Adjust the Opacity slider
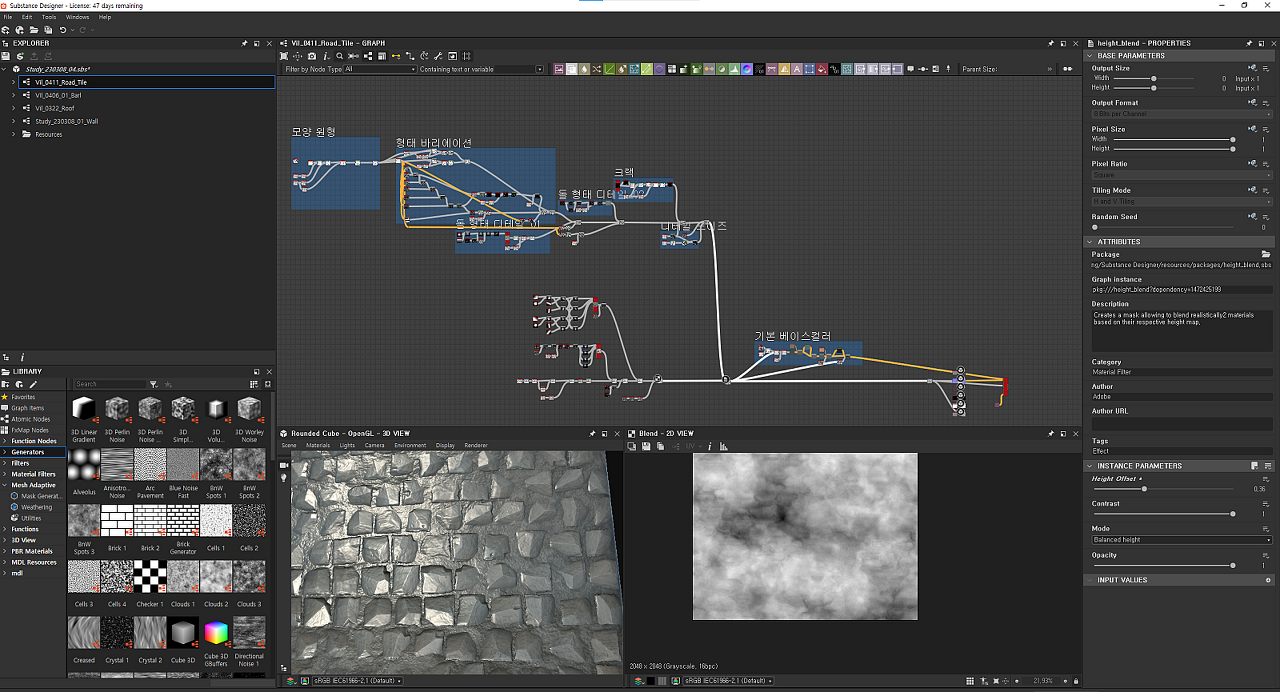The height and width of the screenshot is (692, 1280). click(1232, 566)
